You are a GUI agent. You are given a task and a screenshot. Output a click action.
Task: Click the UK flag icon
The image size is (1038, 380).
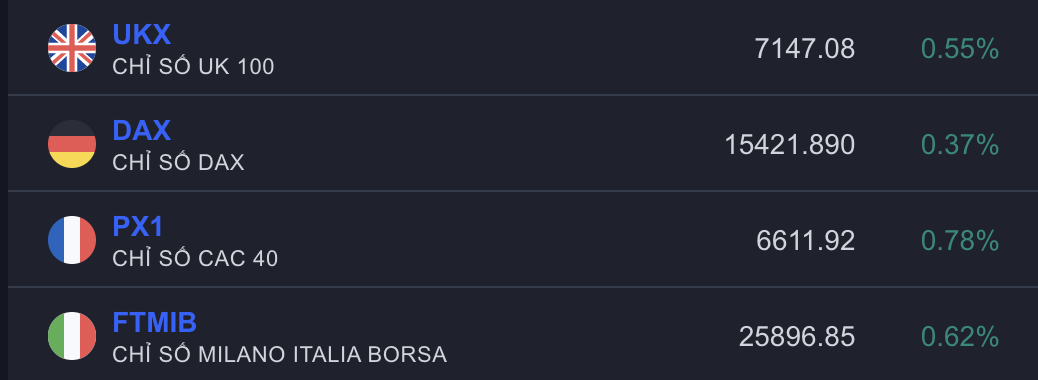pos(72,48)
